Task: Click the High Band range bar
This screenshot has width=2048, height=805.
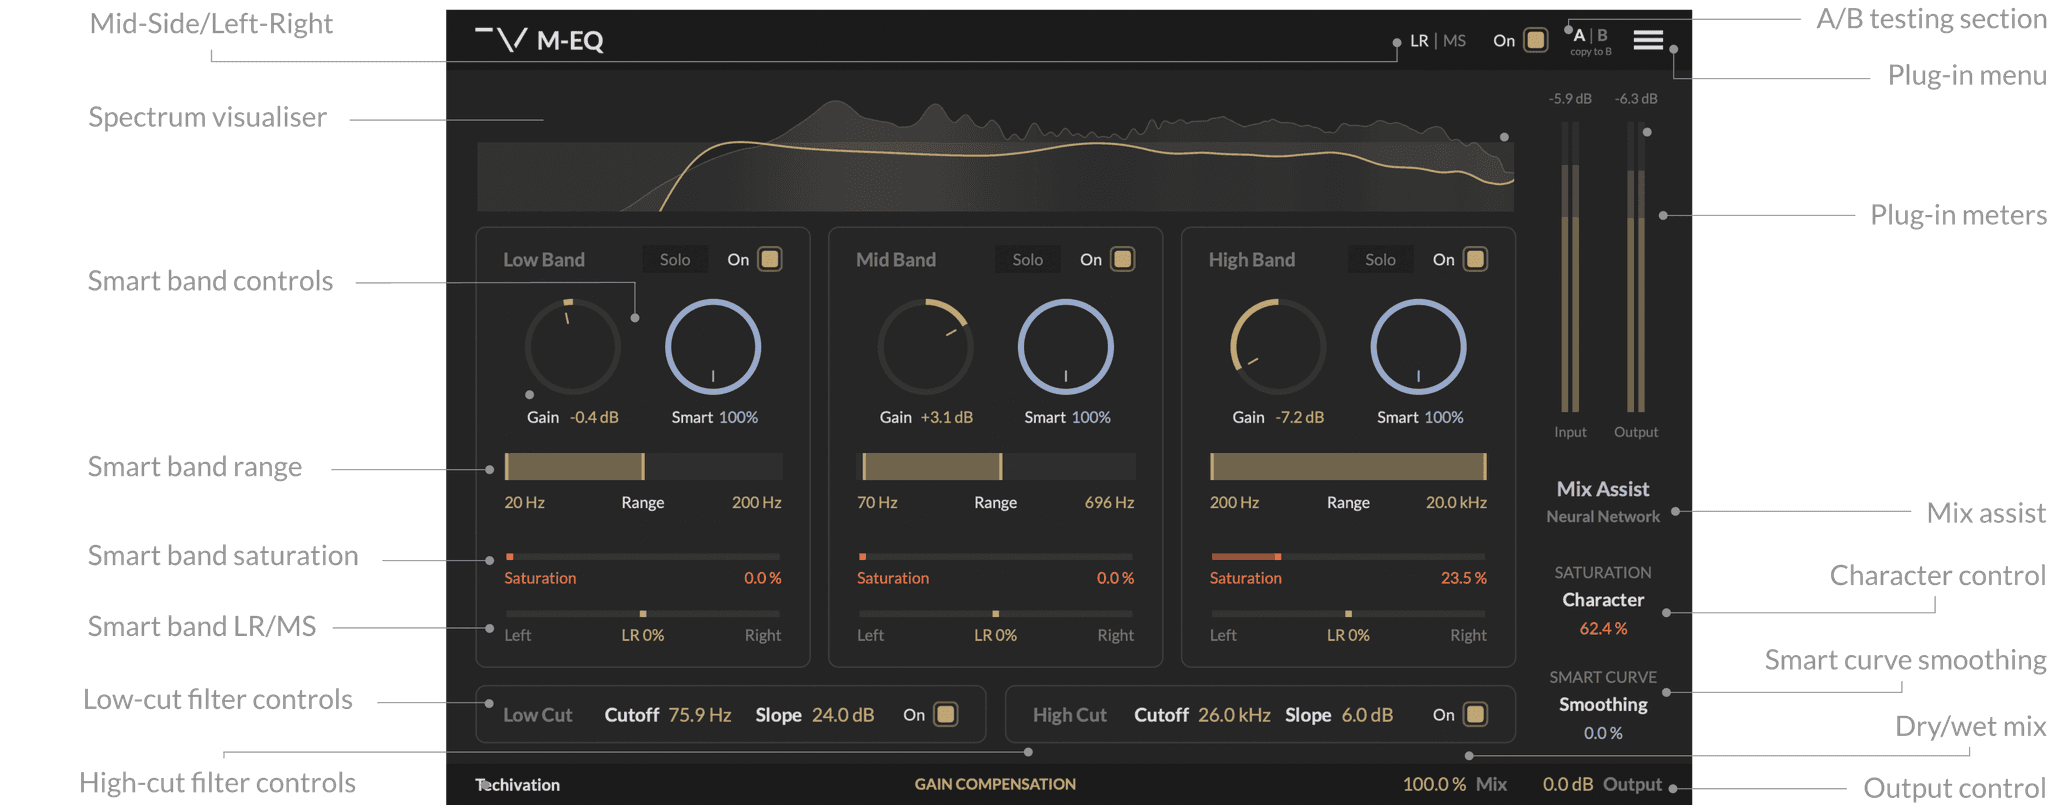Action: coord(1348,466)
